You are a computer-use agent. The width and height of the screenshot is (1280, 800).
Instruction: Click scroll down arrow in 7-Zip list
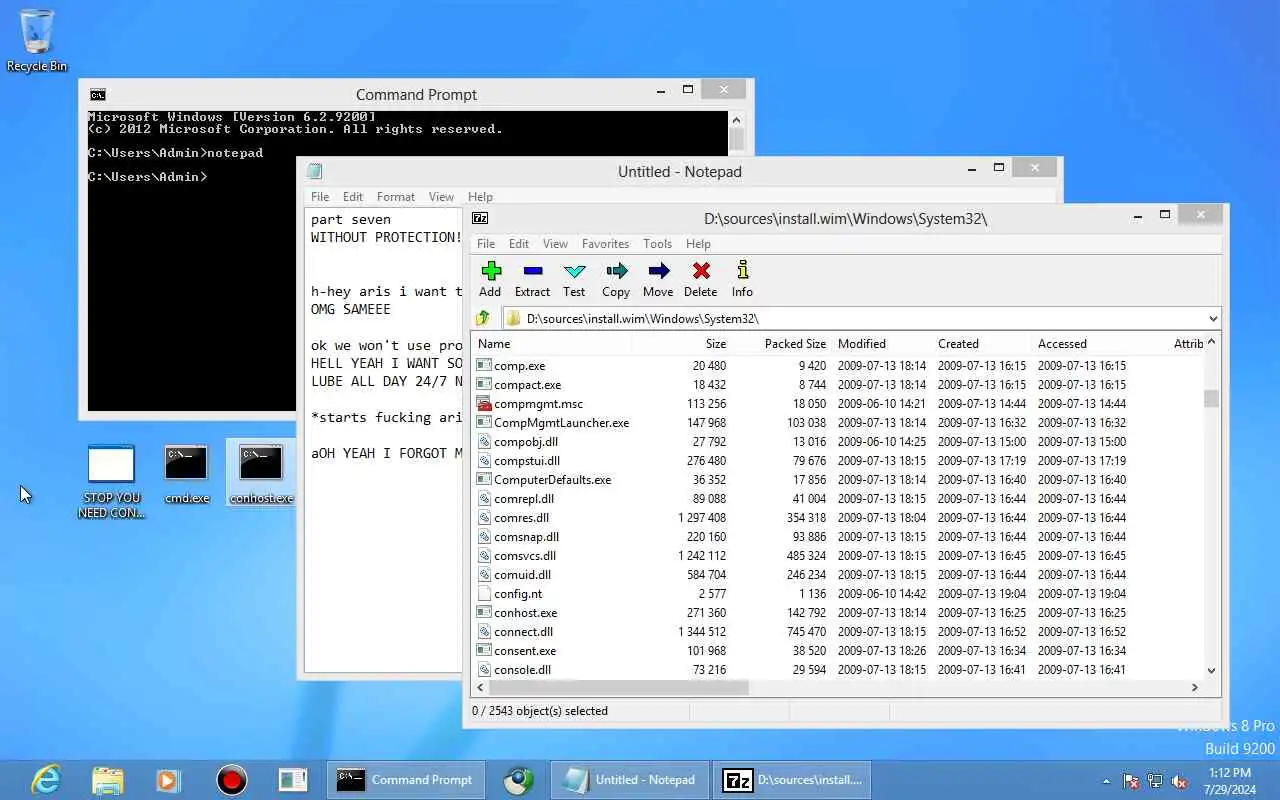point(1211,671)
